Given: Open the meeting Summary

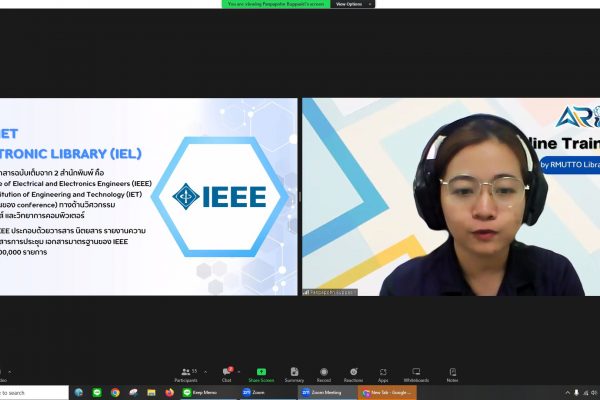Looking at the screenshot, I should [x=294, y=375].
